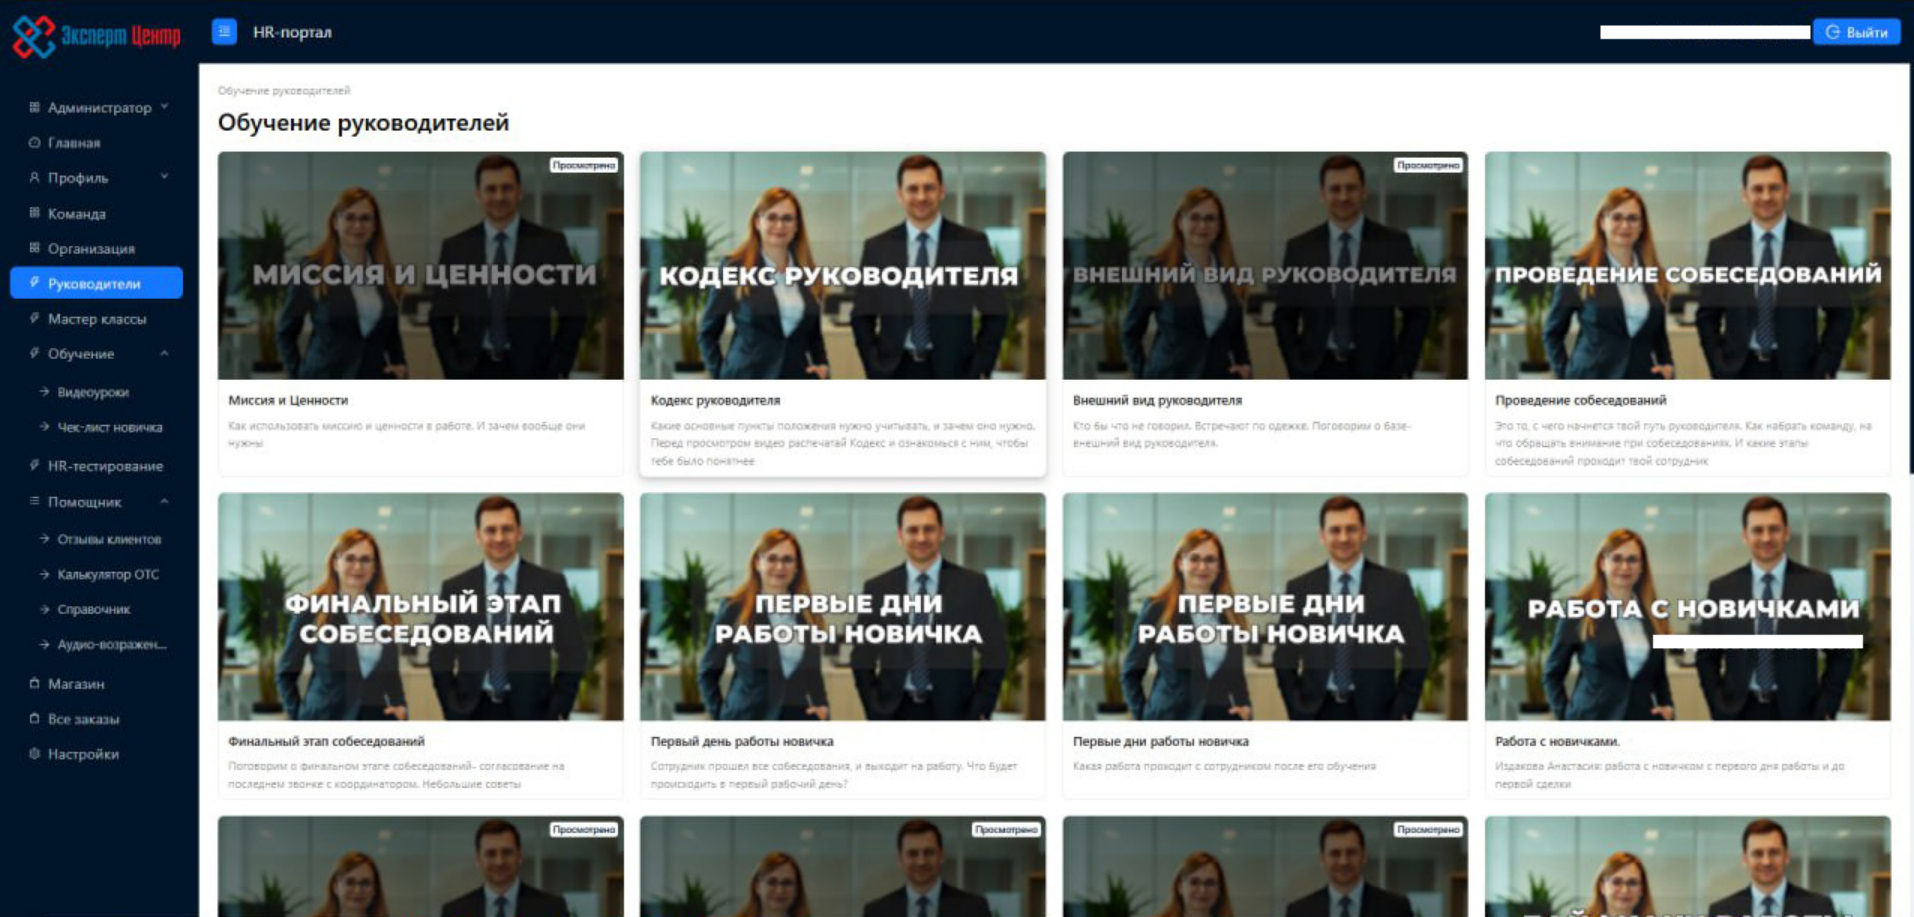Open the Работа с новичками thumbnail
The width and height of the screenshot is (1914, 917).
coord(1687,607)
